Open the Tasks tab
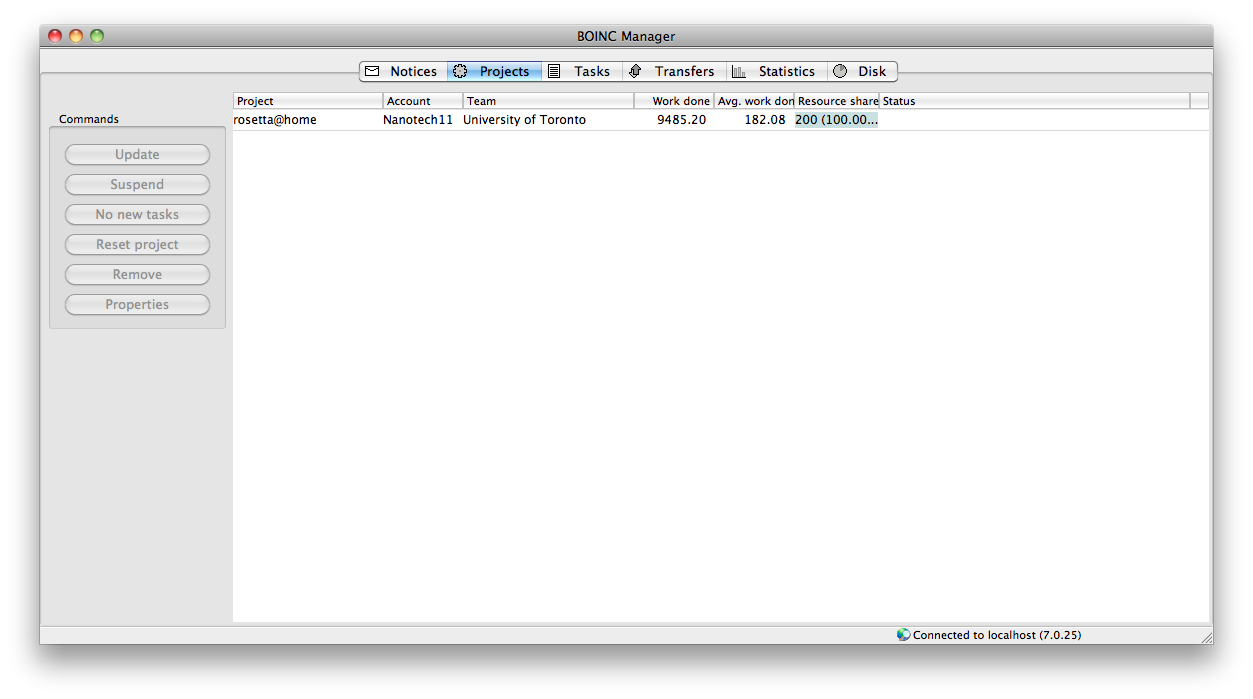The height and width of the screenshot is (699, 1253). point(582,72)
